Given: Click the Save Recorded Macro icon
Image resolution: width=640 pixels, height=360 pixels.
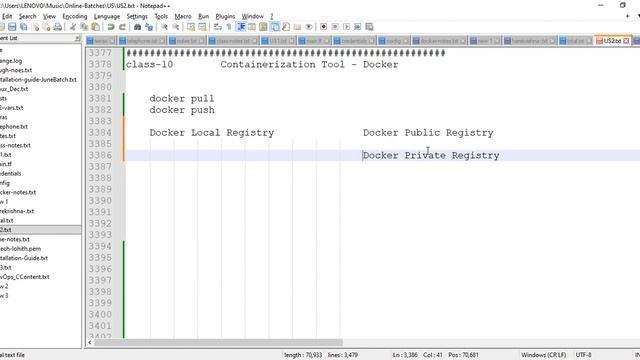Looking at the screenshot, I should [369, 27].
